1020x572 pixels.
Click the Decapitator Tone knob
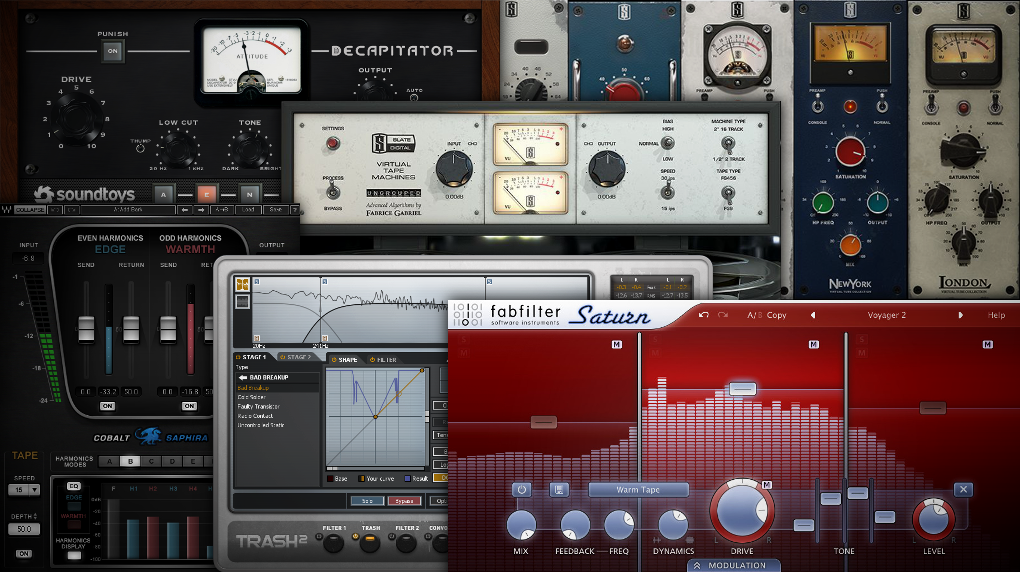250,149
